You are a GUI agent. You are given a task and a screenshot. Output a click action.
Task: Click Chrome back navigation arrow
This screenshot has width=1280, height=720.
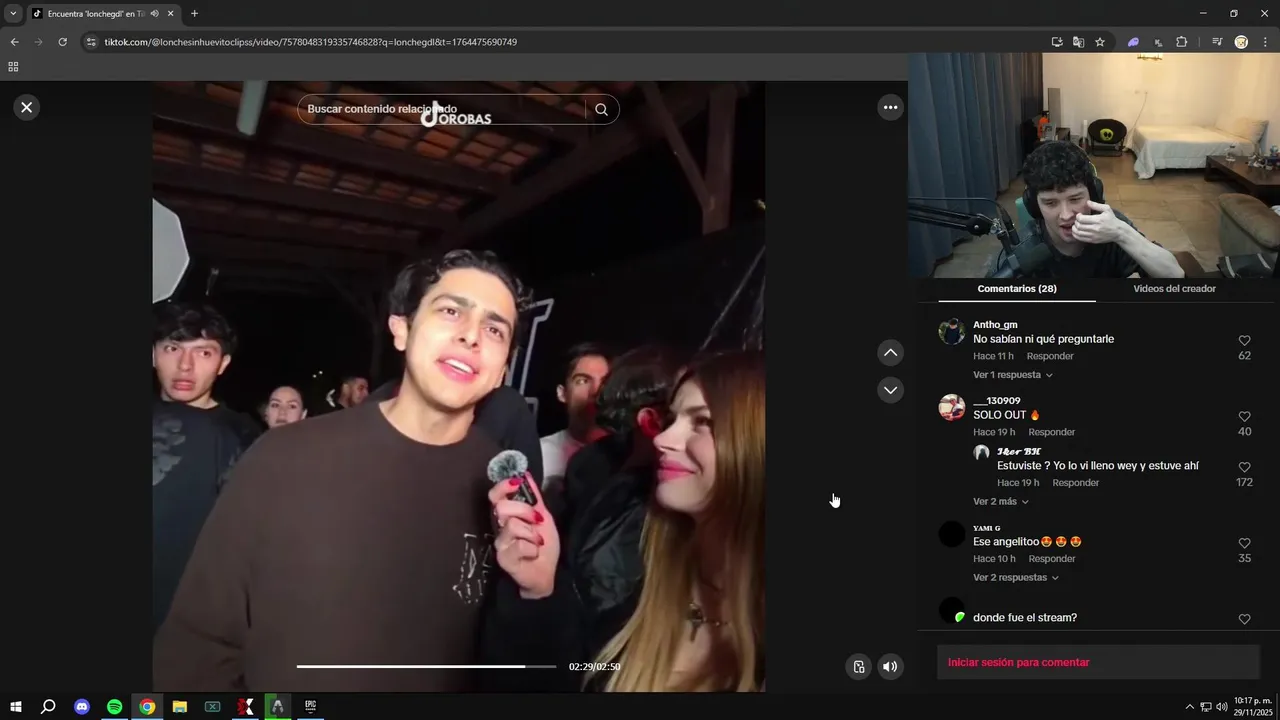14,42
